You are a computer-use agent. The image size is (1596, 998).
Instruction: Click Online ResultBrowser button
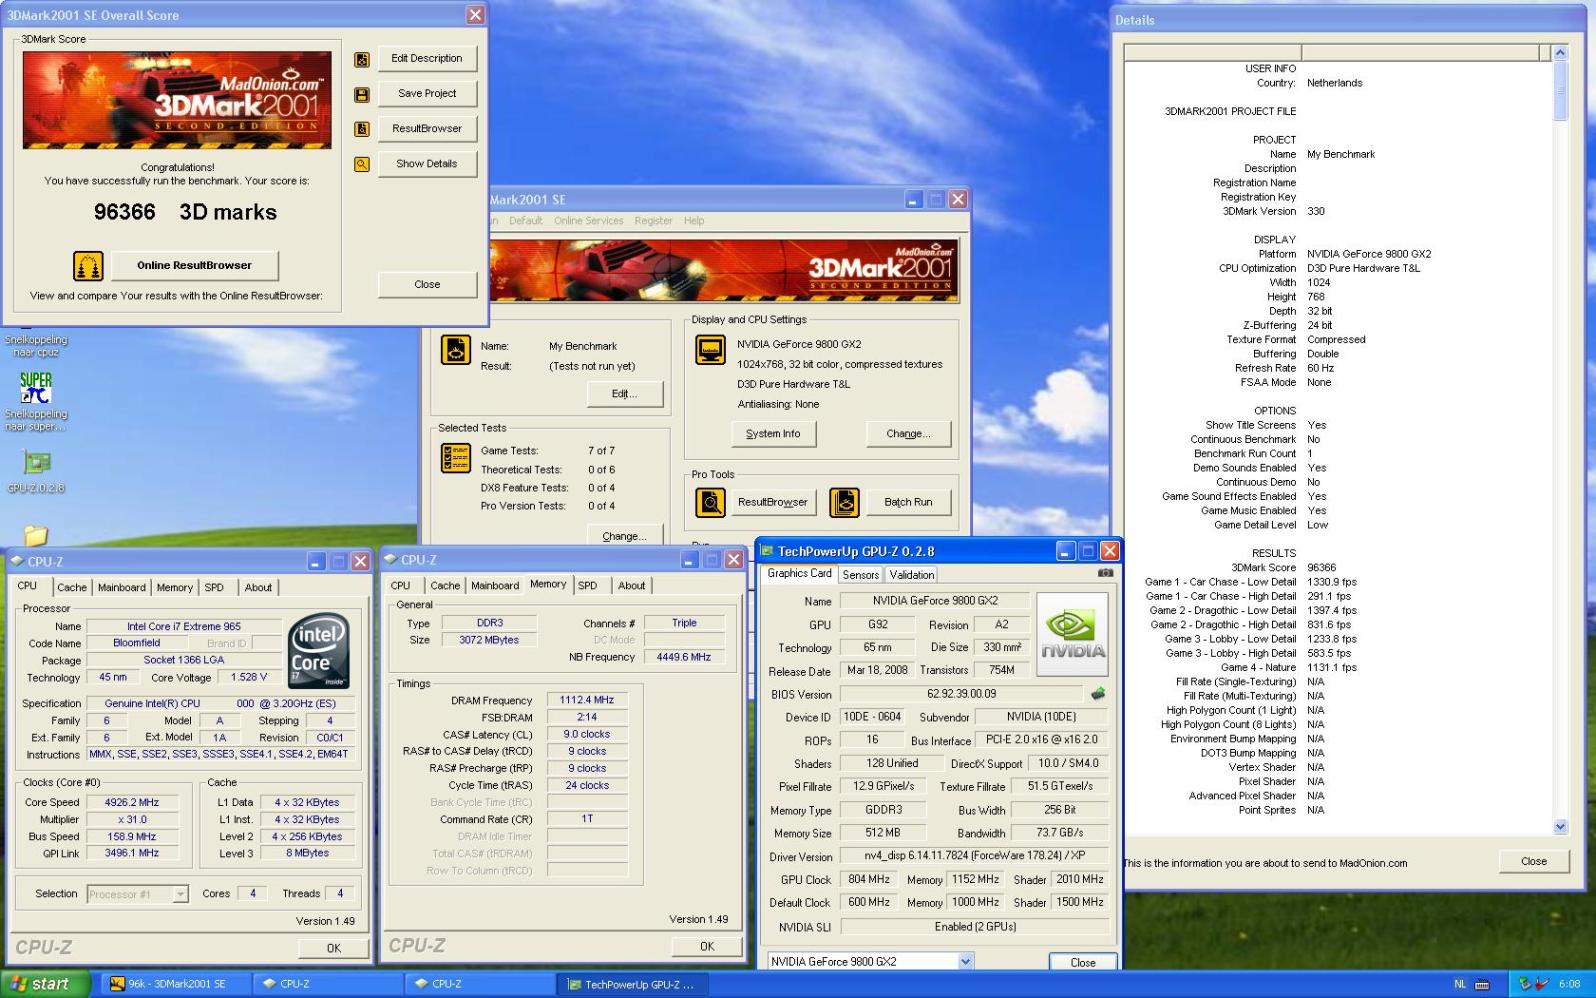pos(194,266)
